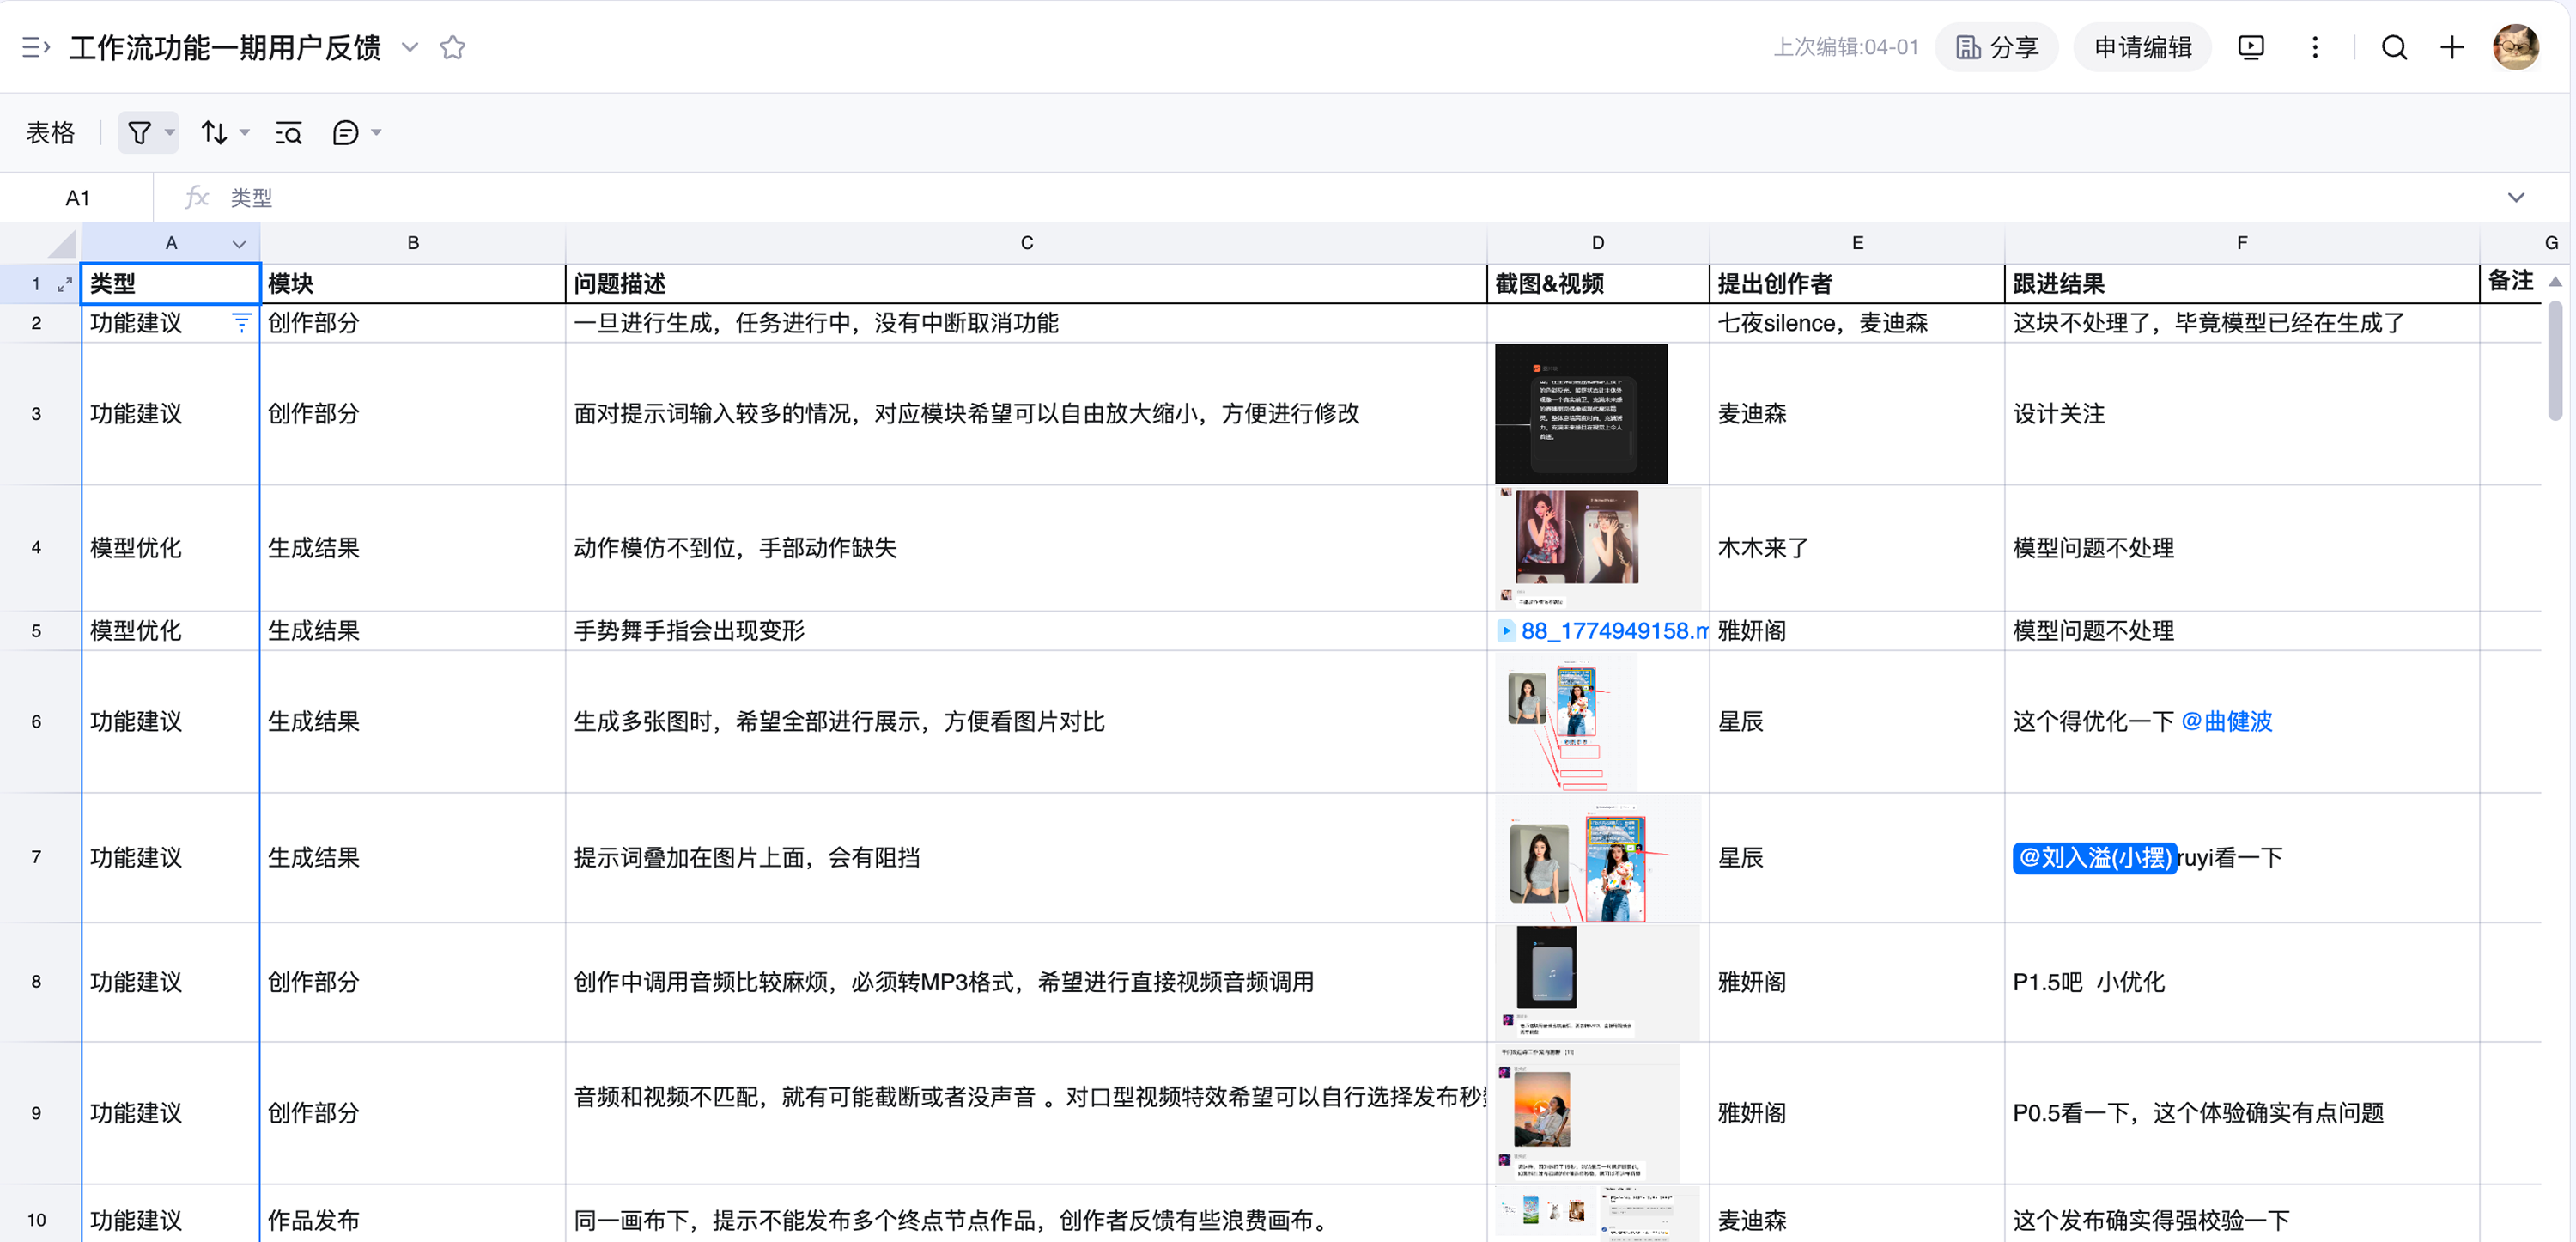Open the search magnifier icon
2576x1242 pixels.
(x=2394, y=47)
